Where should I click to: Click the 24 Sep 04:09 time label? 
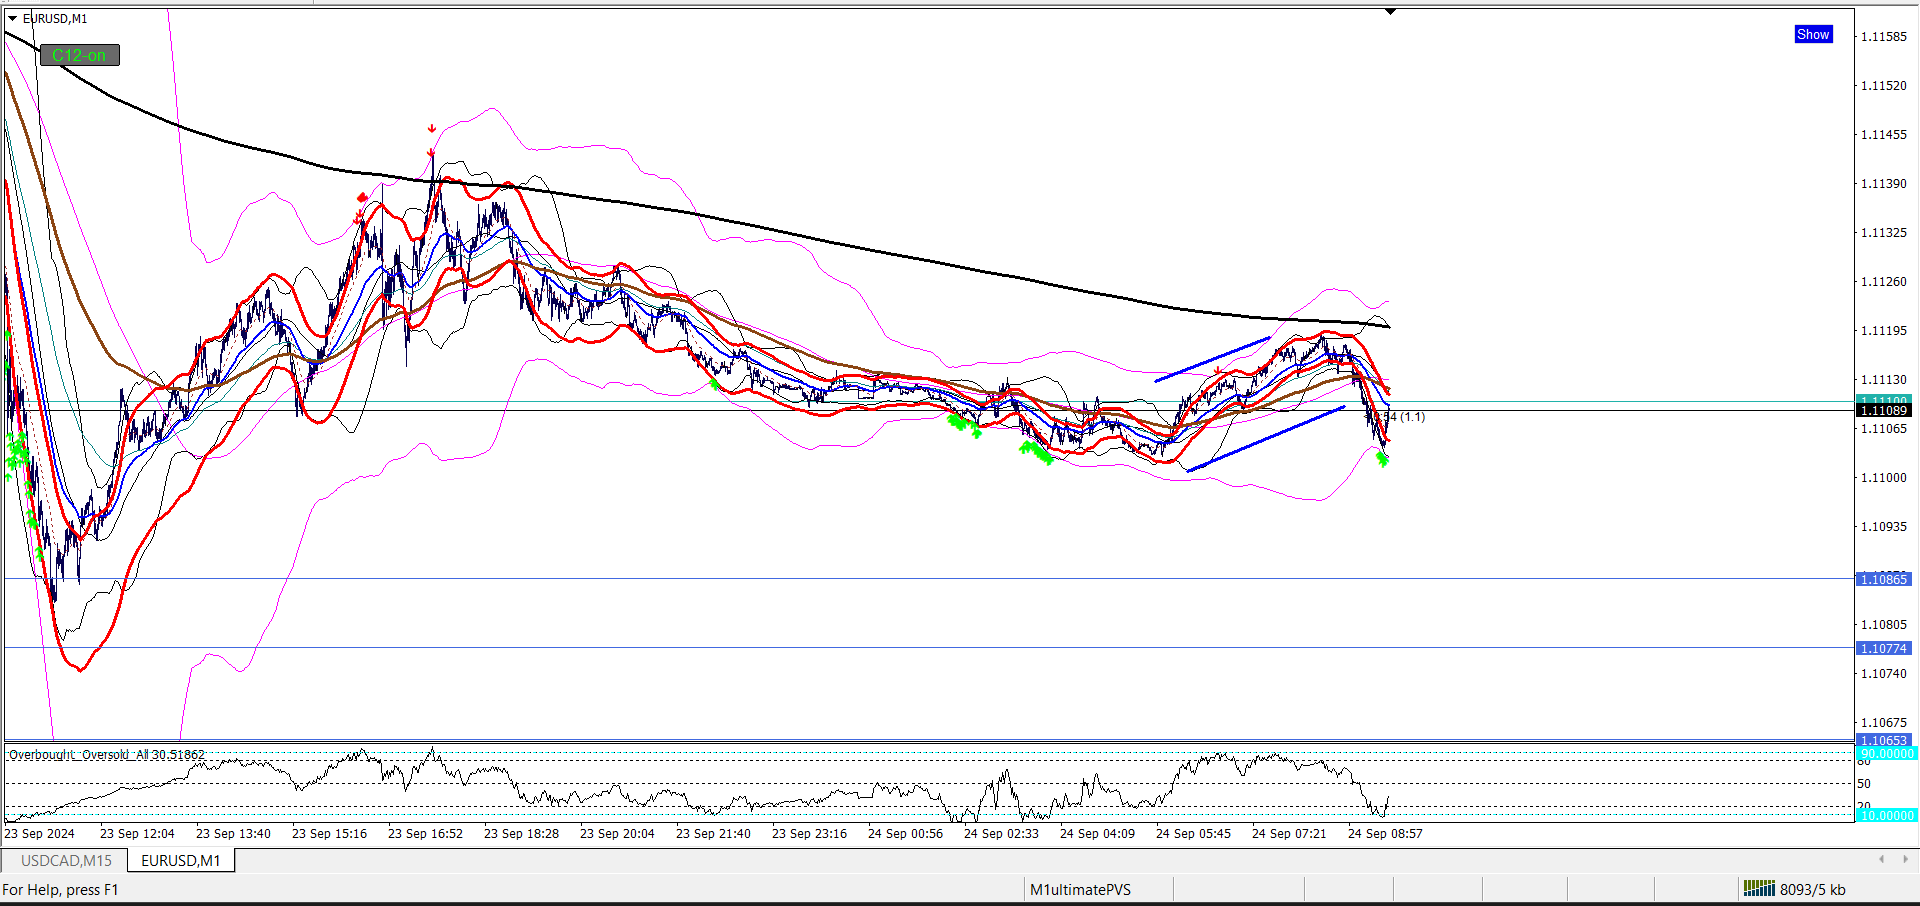[1097, 833]
